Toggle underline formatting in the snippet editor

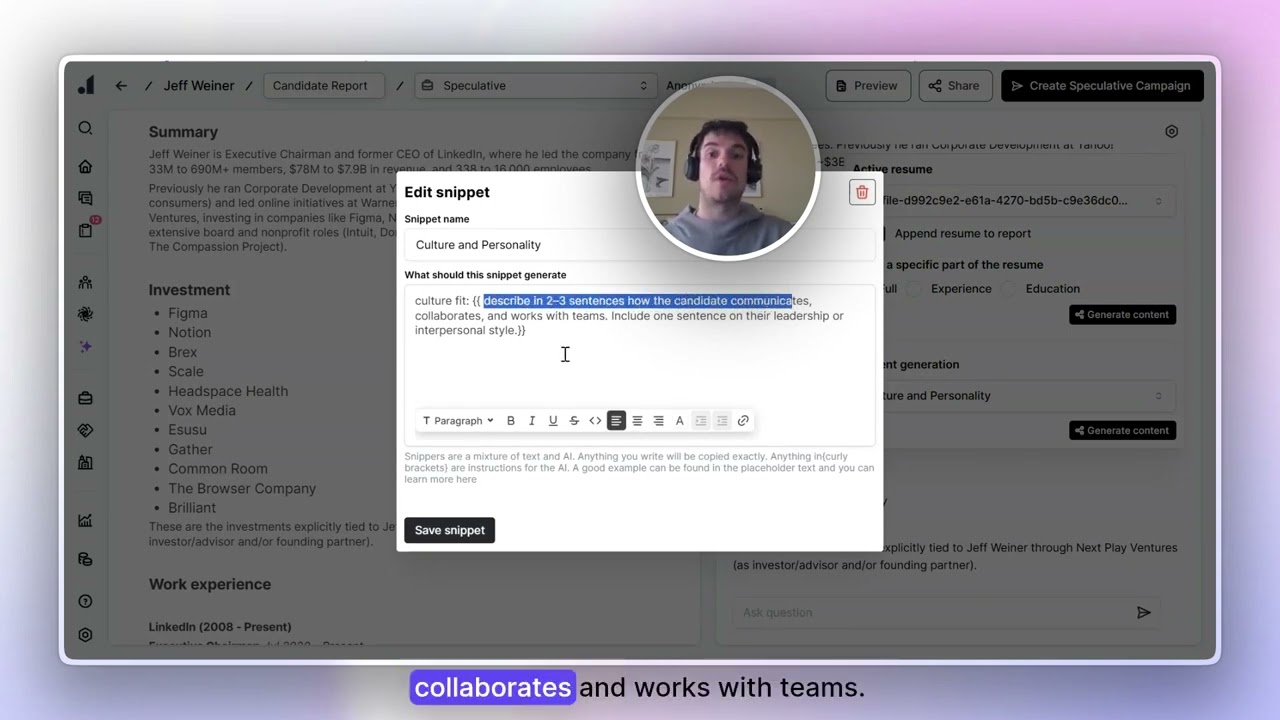[553, 421]
